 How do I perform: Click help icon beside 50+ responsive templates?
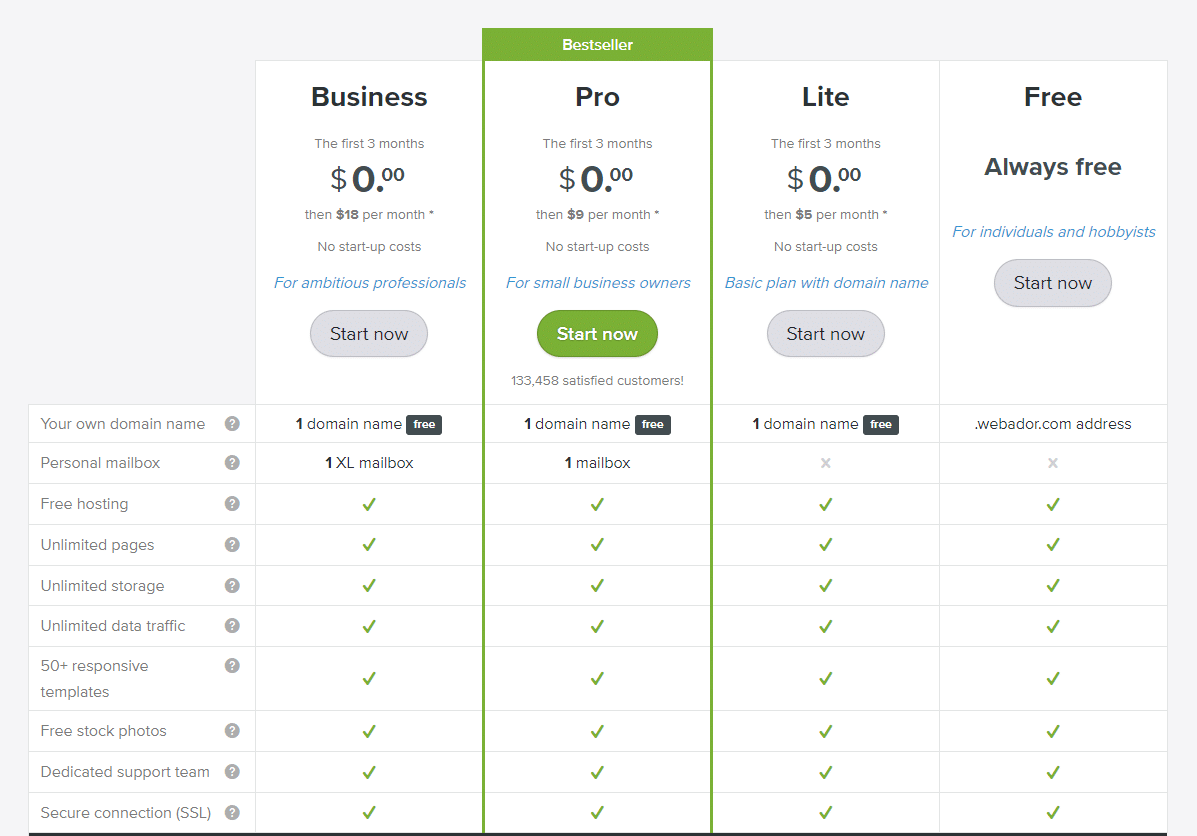[232, 666]
